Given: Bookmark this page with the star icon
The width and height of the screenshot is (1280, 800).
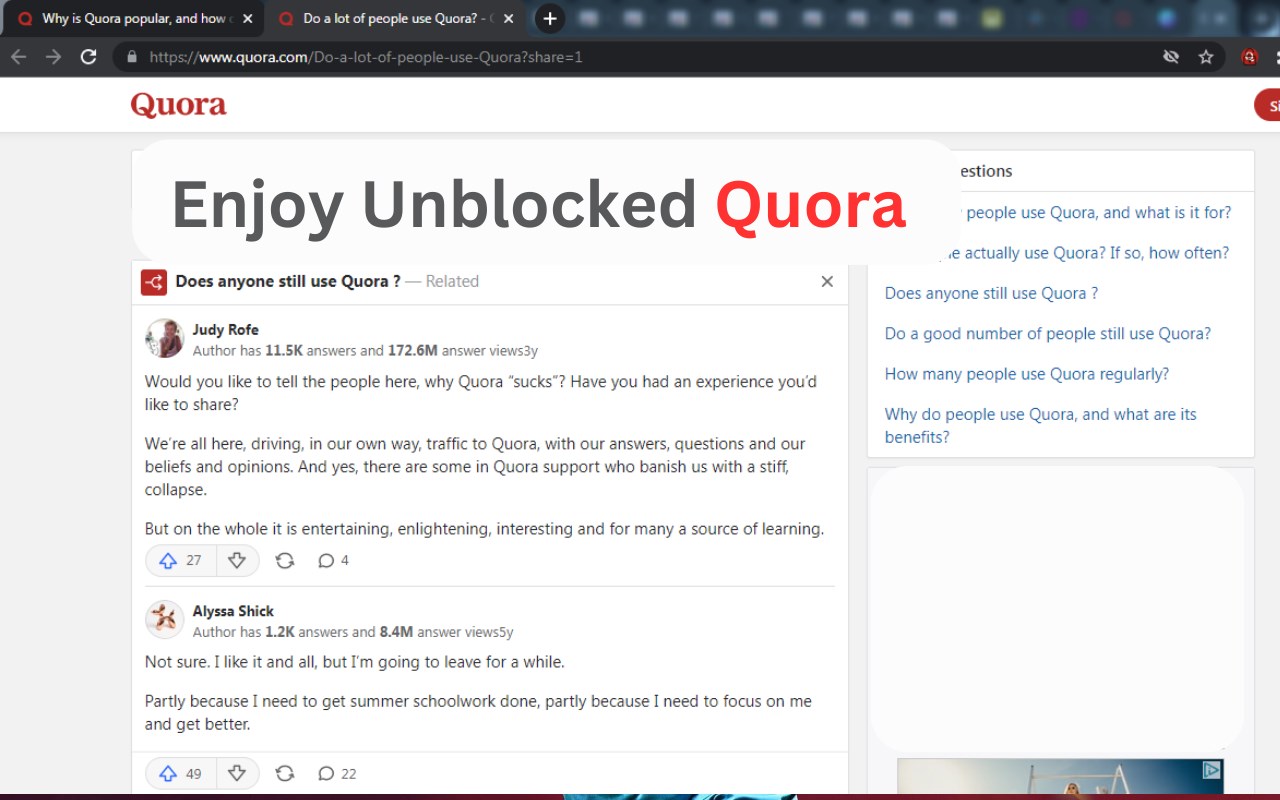Looking at the screenshot, I should [x=1206, y=57].
